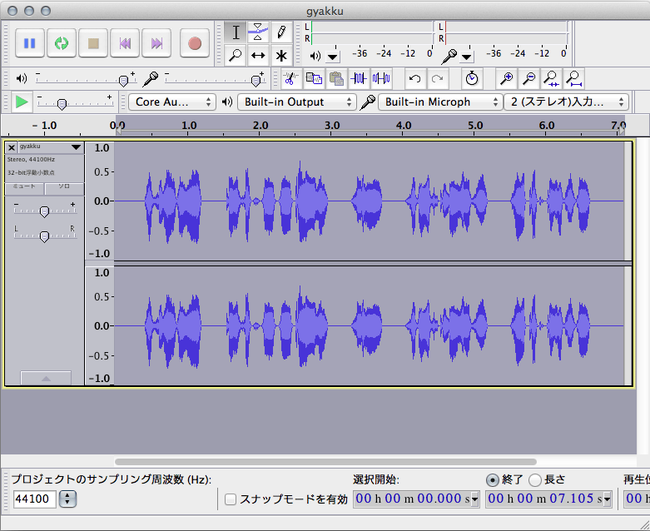The height and width of the screenshot is (531, 650).
Task: Click the Silence audio icon
Action: point(381,78)
